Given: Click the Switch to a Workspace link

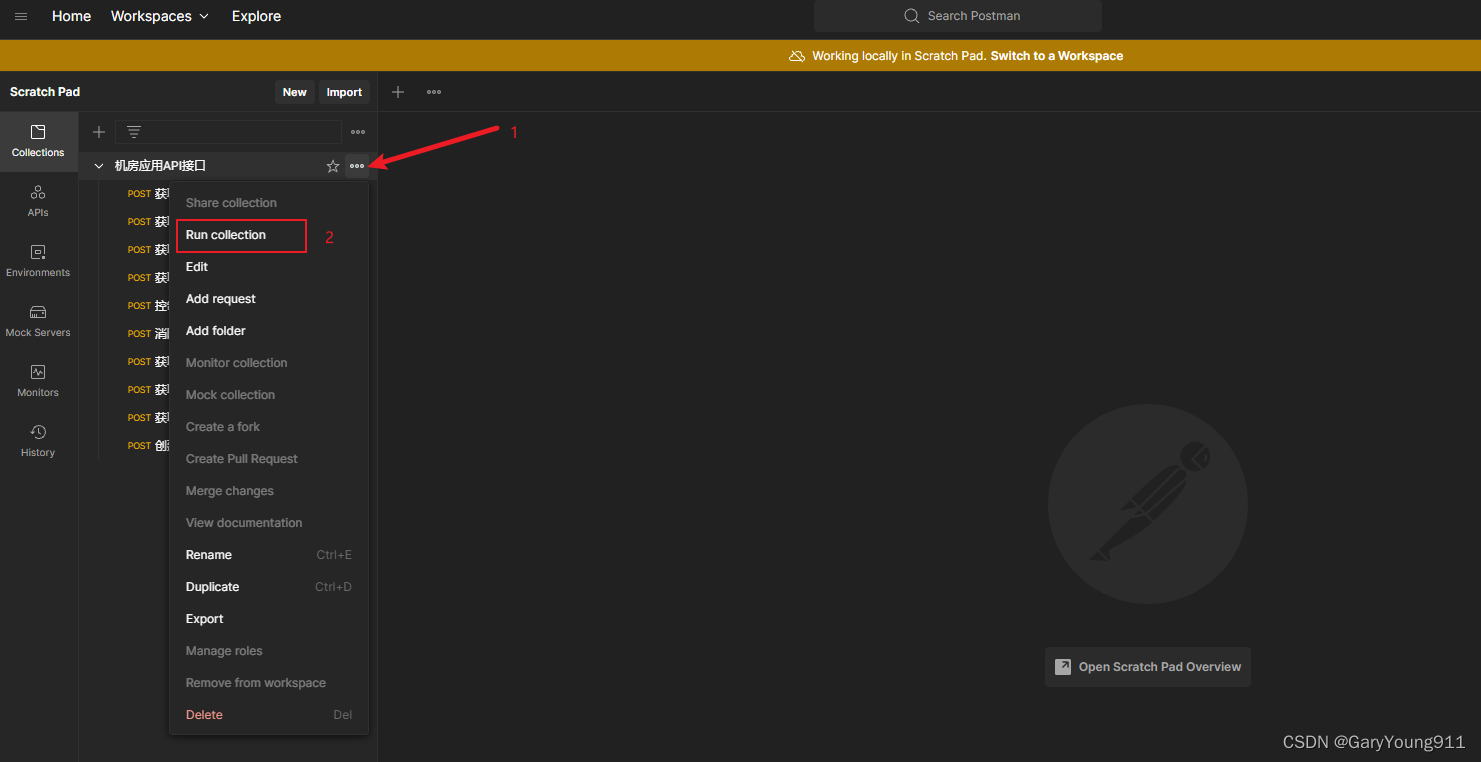Looking at the screenshot, I should (x=1057, y=56).
